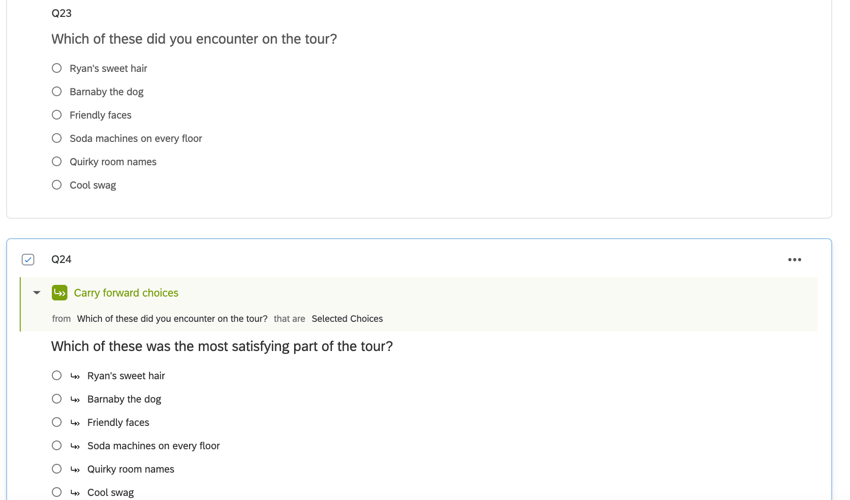Select Barnaby the dog radio in Q23
The width and height of the screenshot is (850, 500).
[x=57, y=92]
